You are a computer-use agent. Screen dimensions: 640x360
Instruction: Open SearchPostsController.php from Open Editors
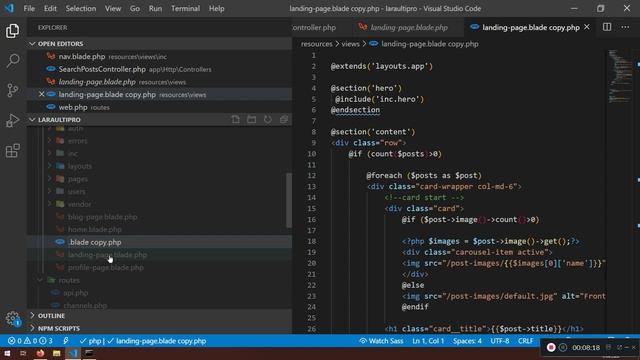point(102,69)
